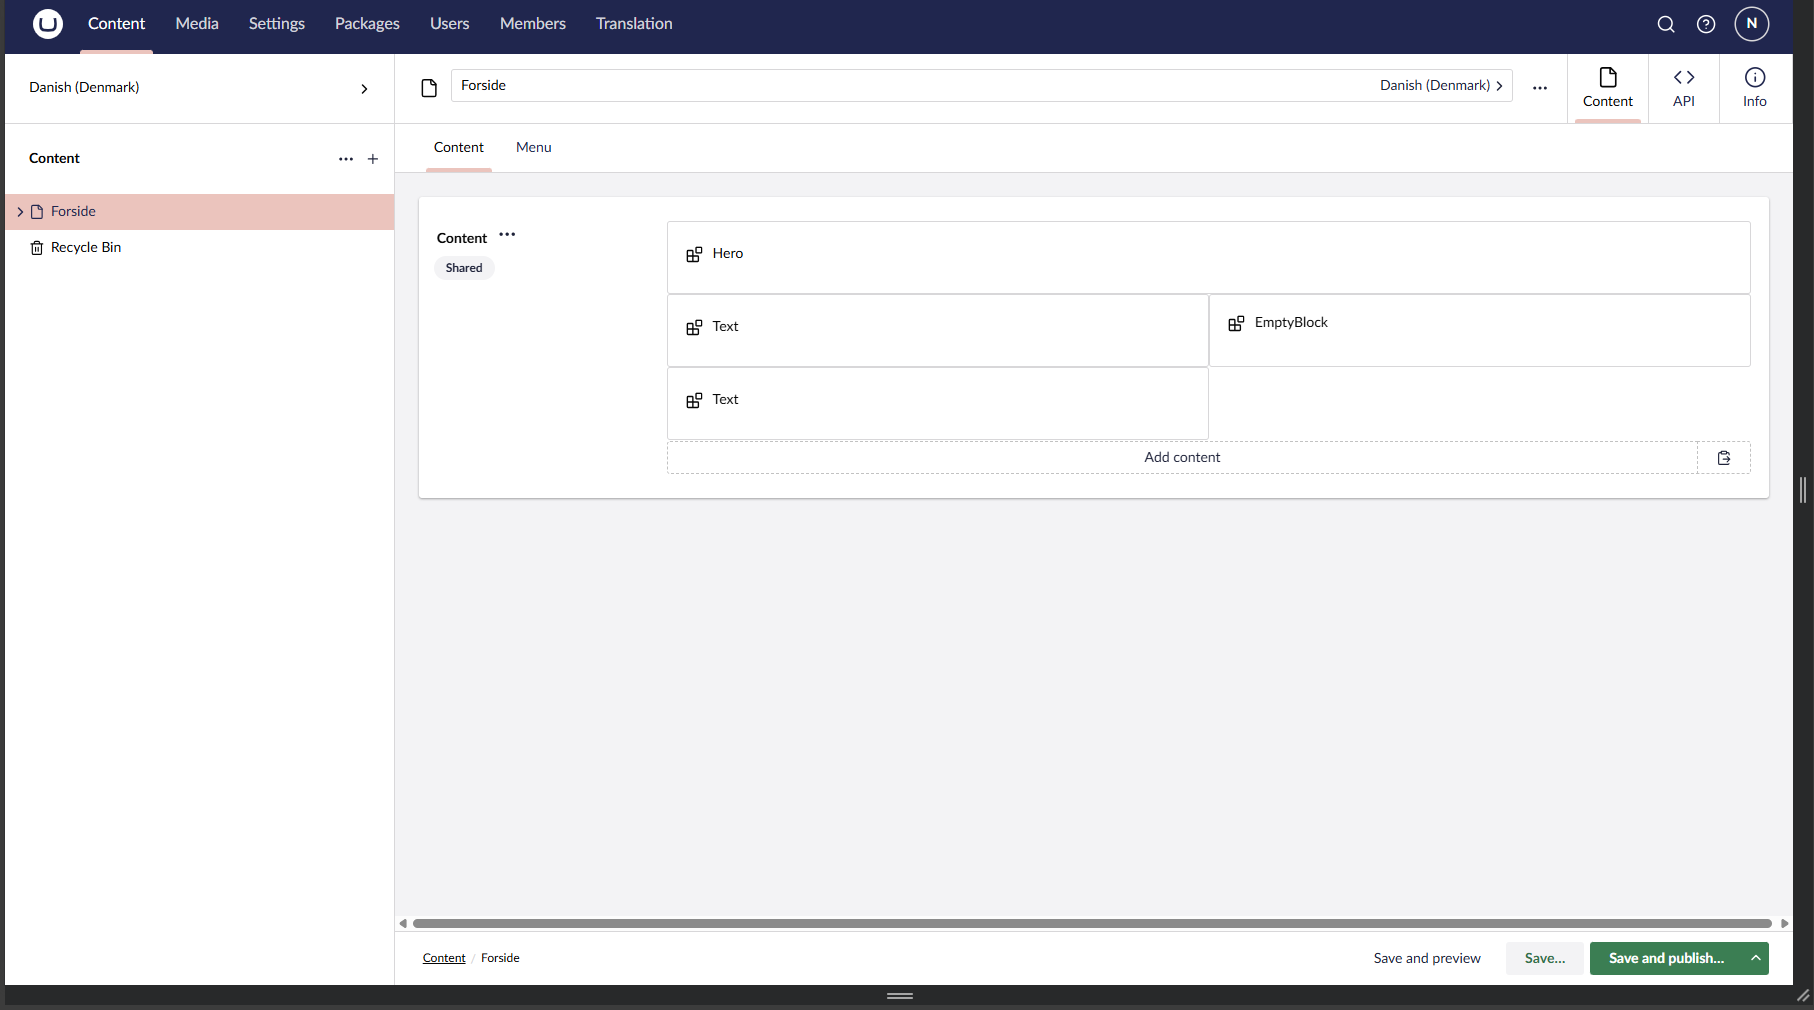Screen dimensions: 1814x1010
Task: Open the API workspace view
Action: (1683, 88)
